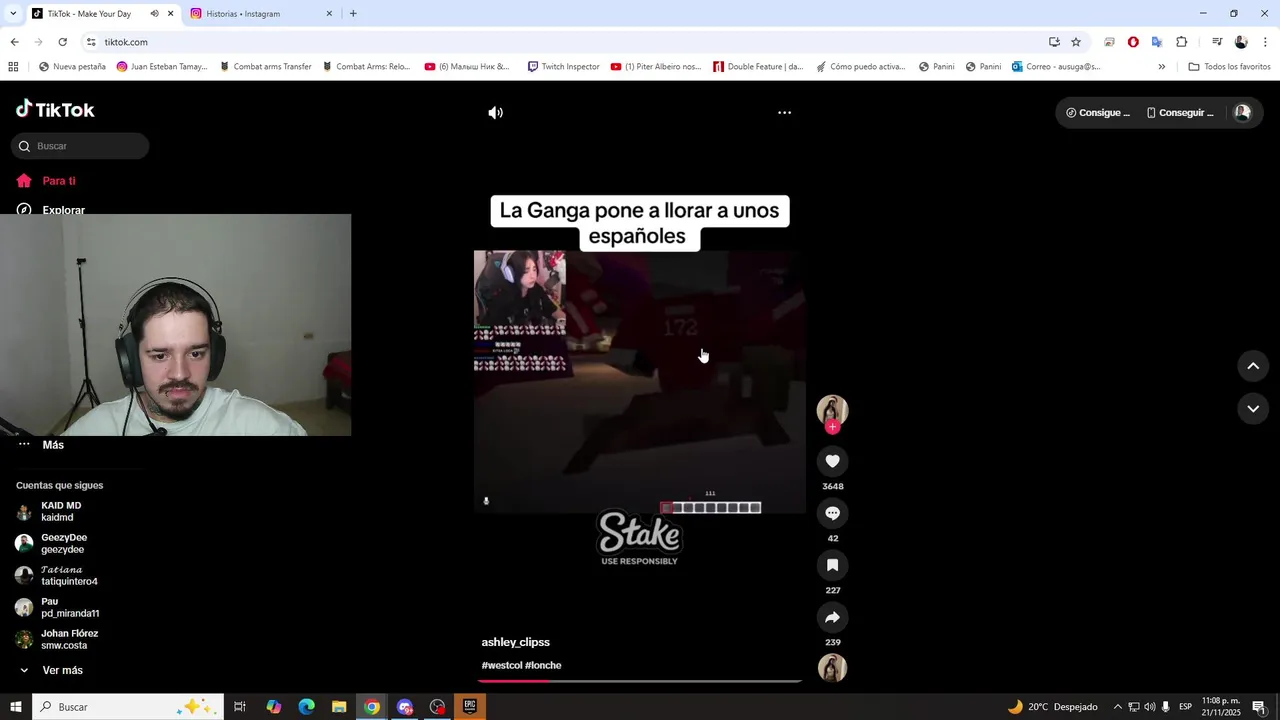
Task: Seek on the video progress bar
Action: click(640, 681)
